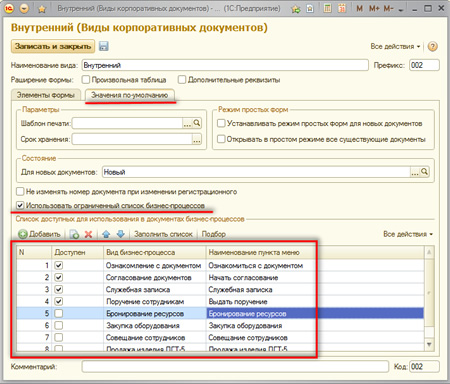Open the main menu dropdown arrow icon

(x=24, y=8)
